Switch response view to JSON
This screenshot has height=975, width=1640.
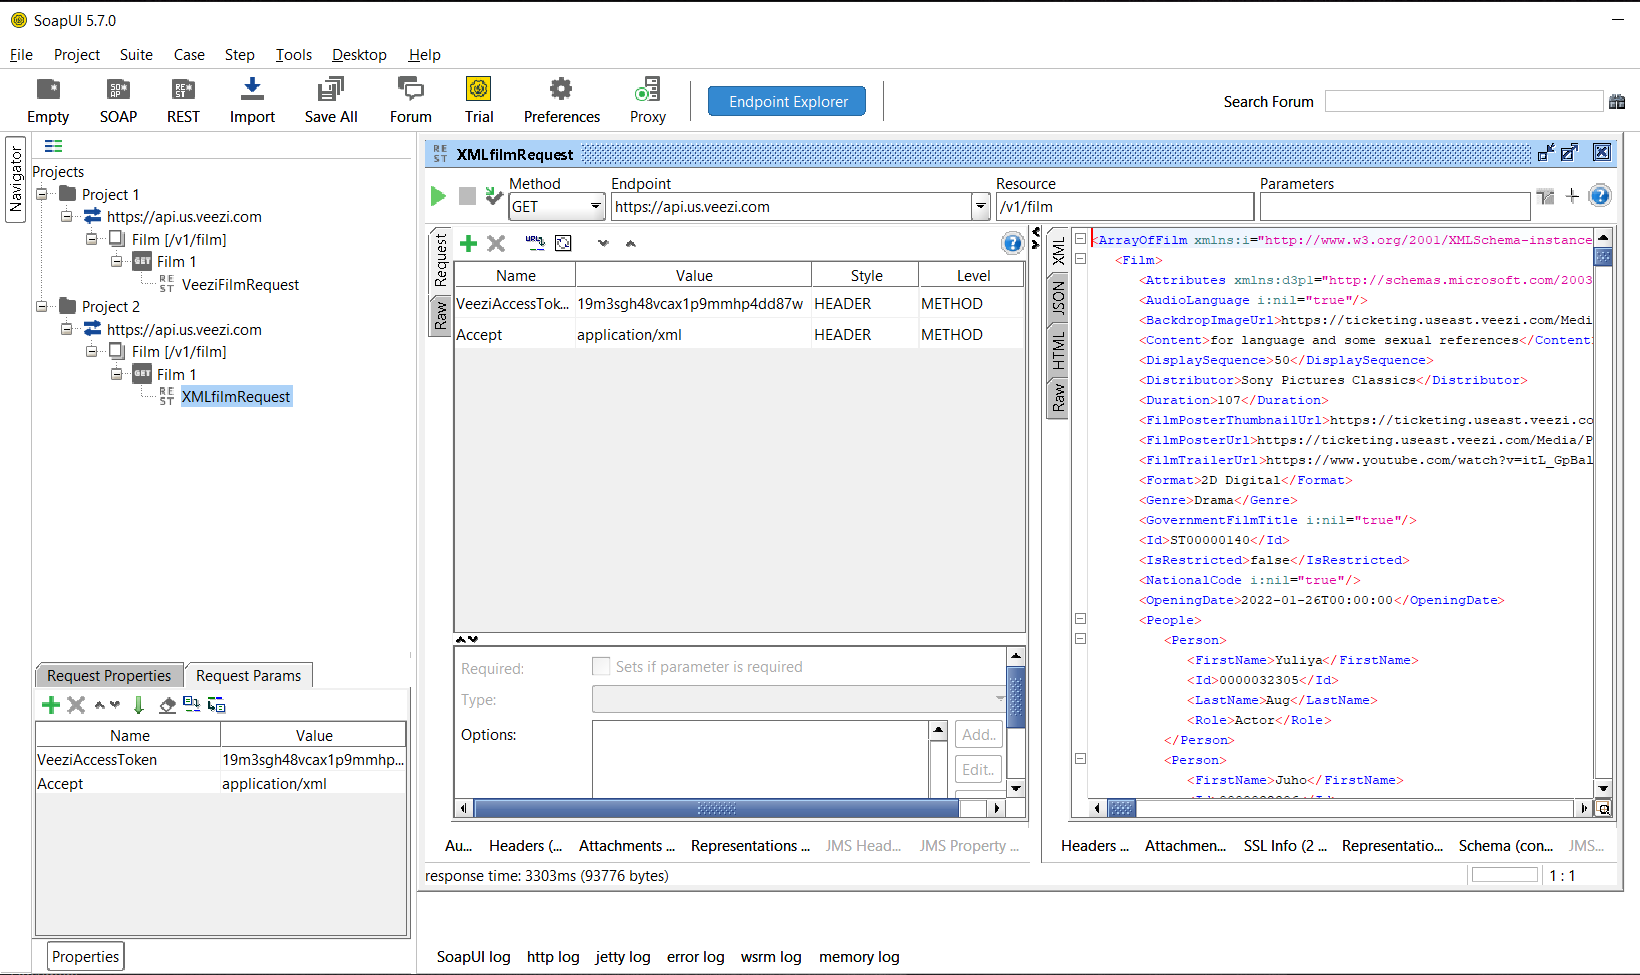coord(1058,297)
